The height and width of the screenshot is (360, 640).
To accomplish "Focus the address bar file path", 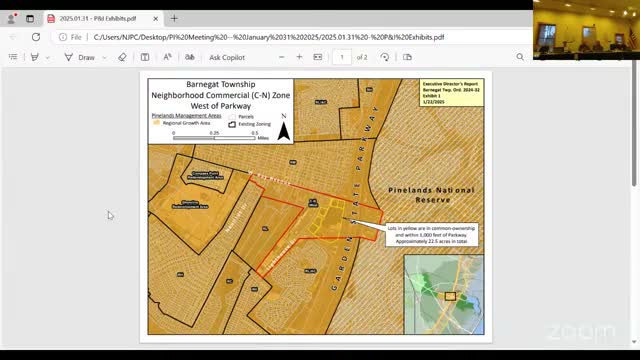I will pyautogui.click(x=269, y=37).
